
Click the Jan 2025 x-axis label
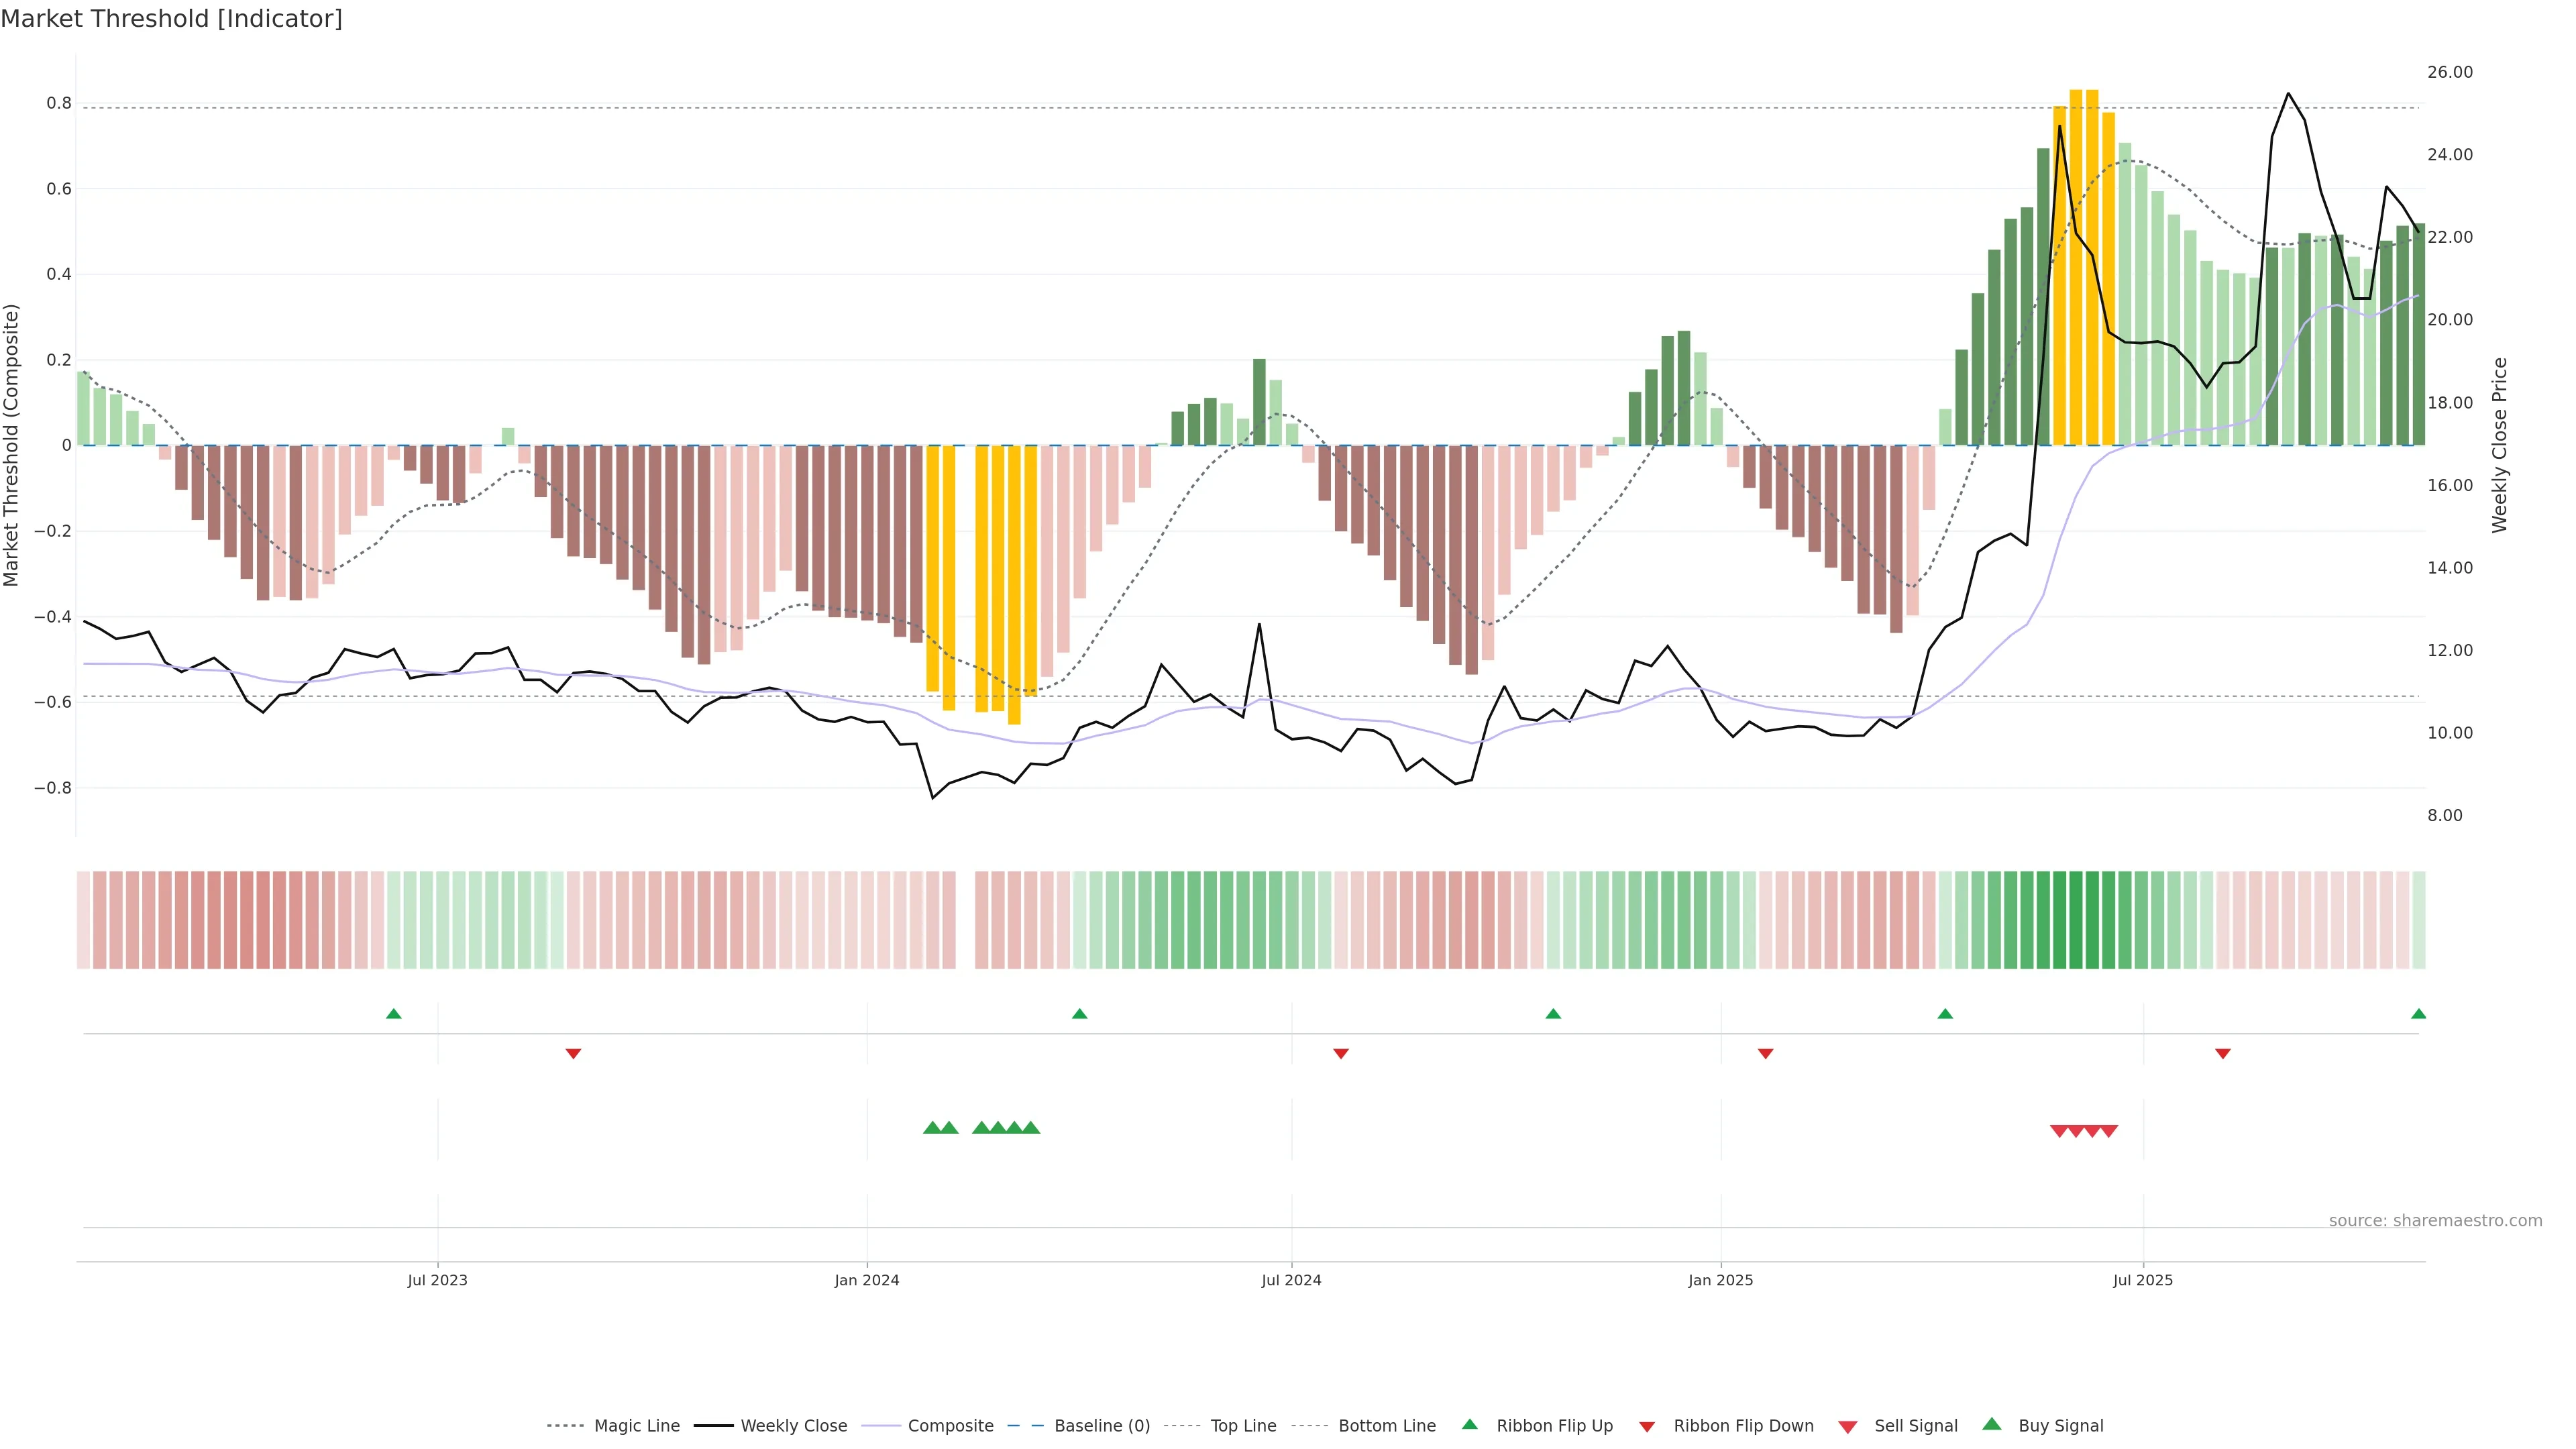click(x=1720, y=1280)
